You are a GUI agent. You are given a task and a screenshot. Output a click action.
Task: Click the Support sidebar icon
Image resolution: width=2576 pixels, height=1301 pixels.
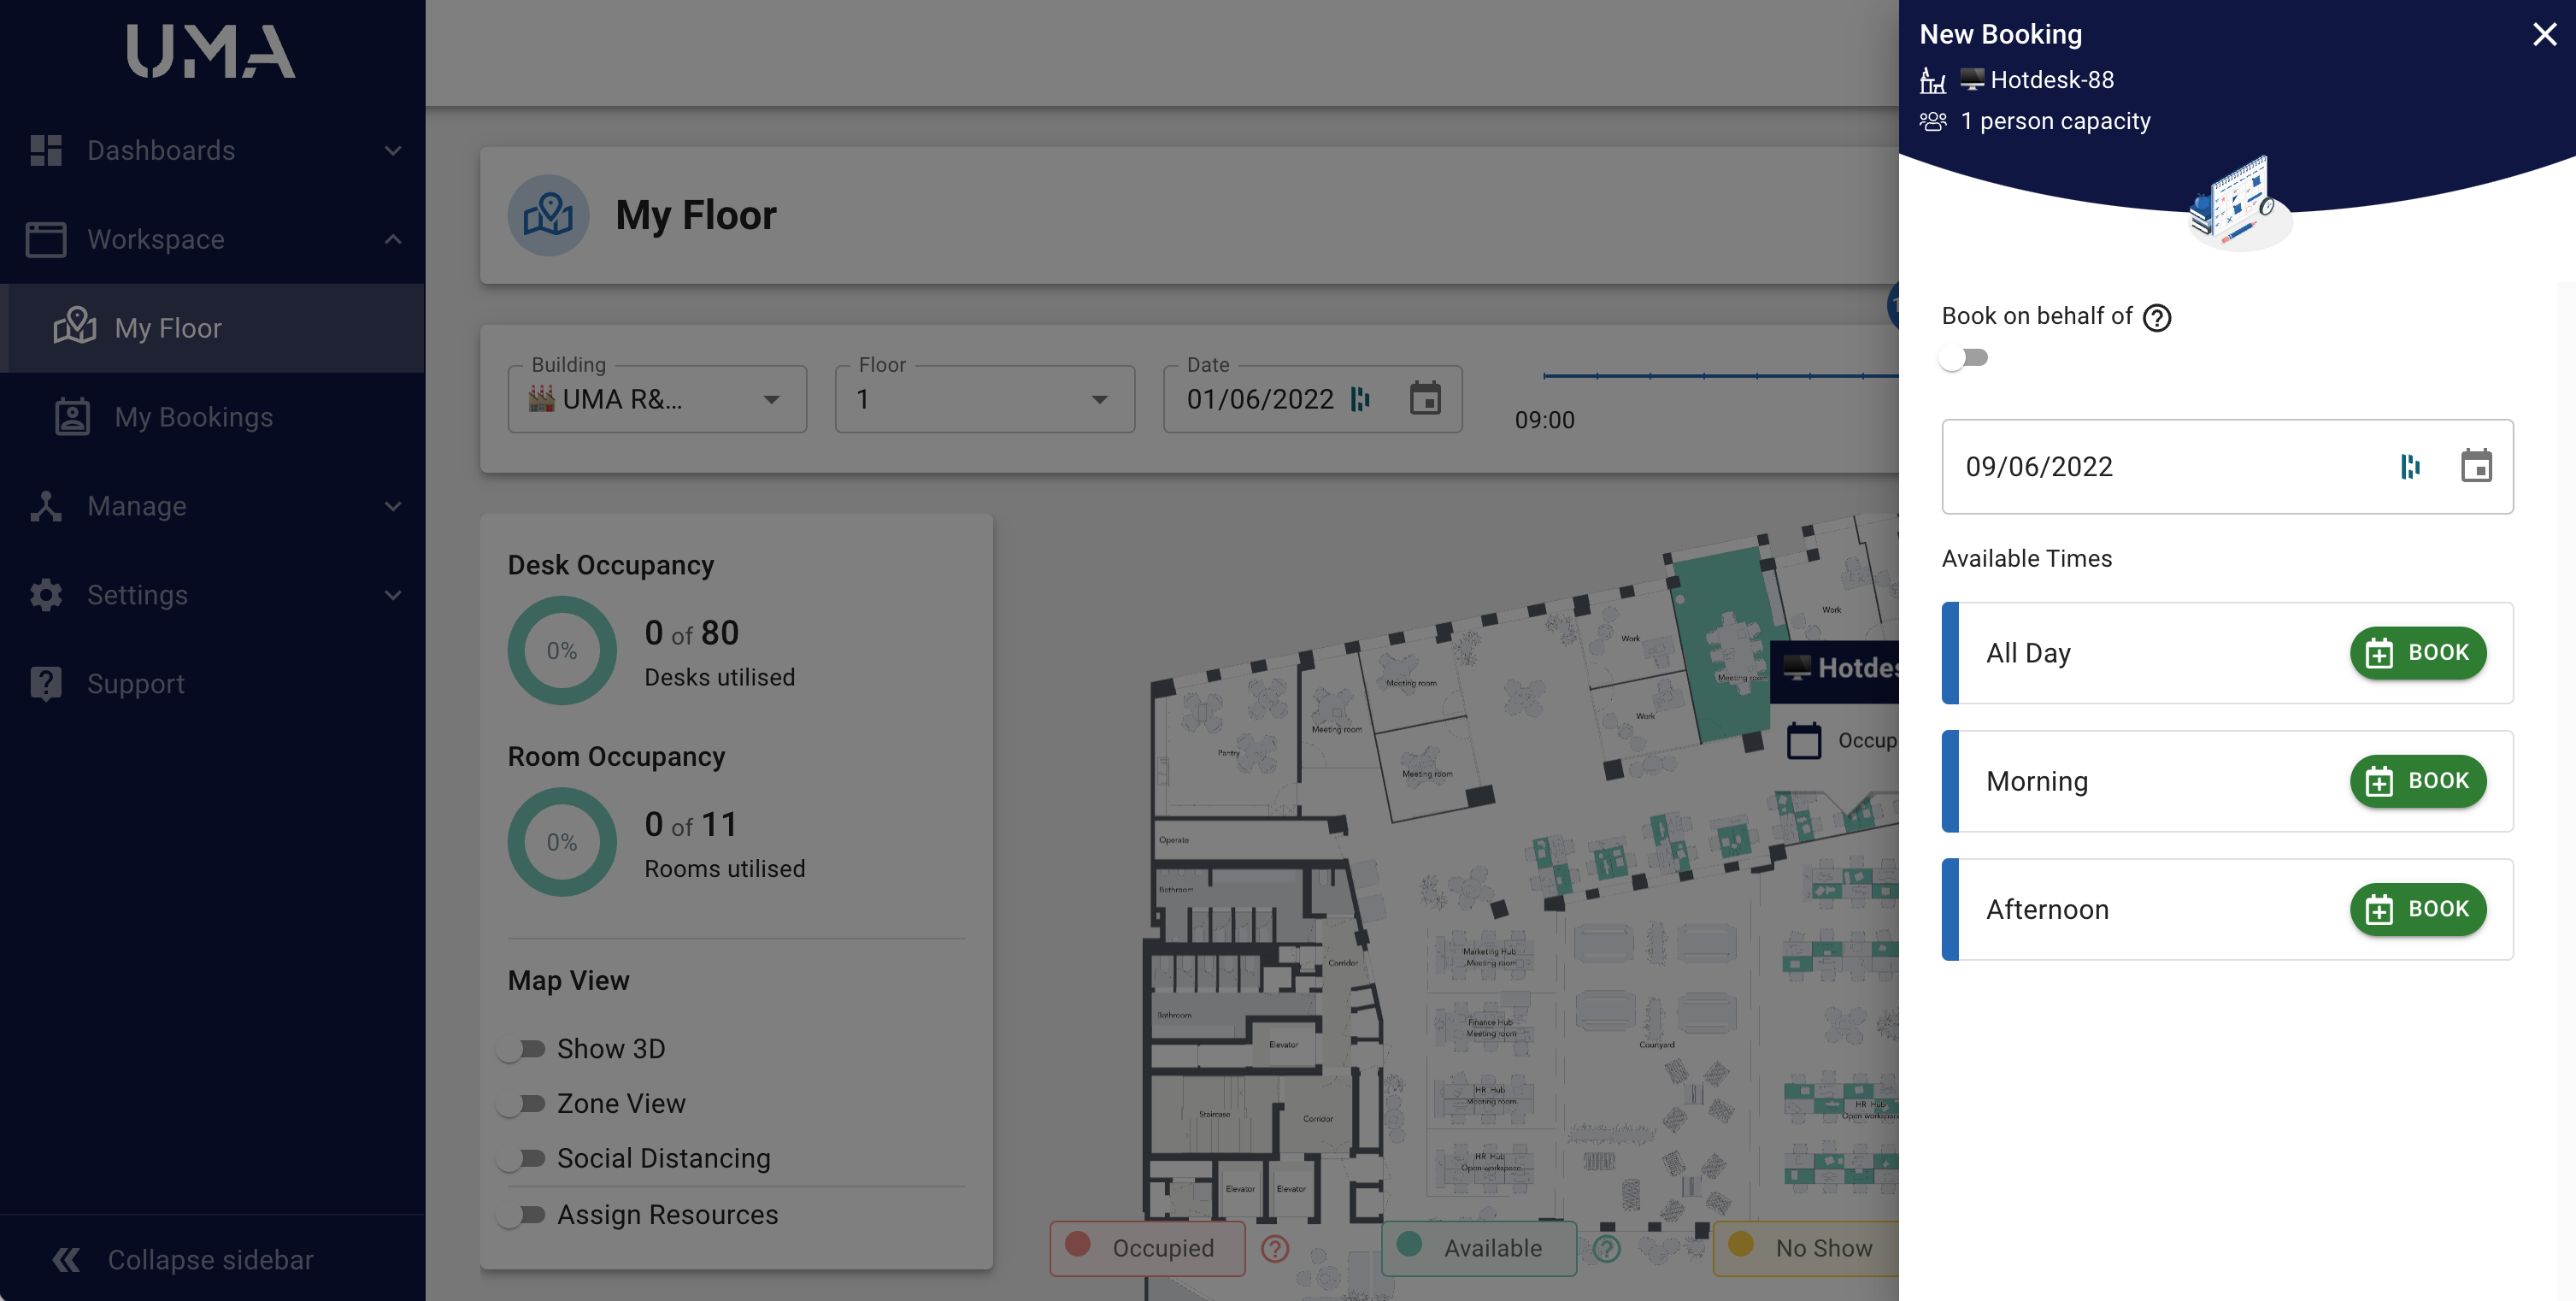click(46, 684)
